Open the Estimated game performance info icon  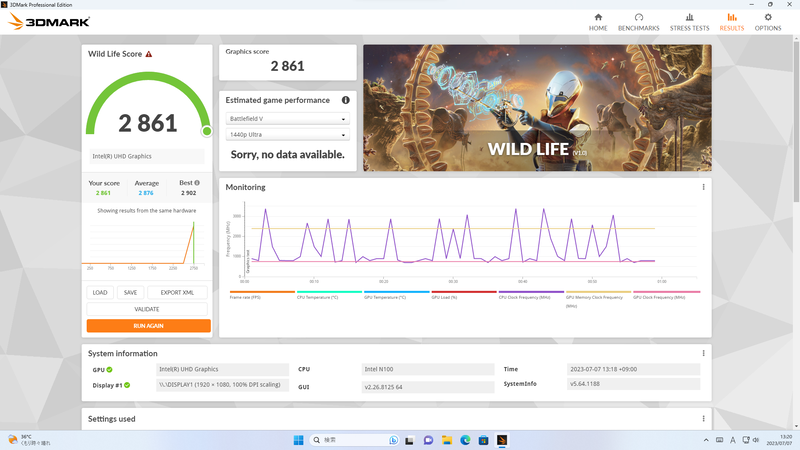345,100
